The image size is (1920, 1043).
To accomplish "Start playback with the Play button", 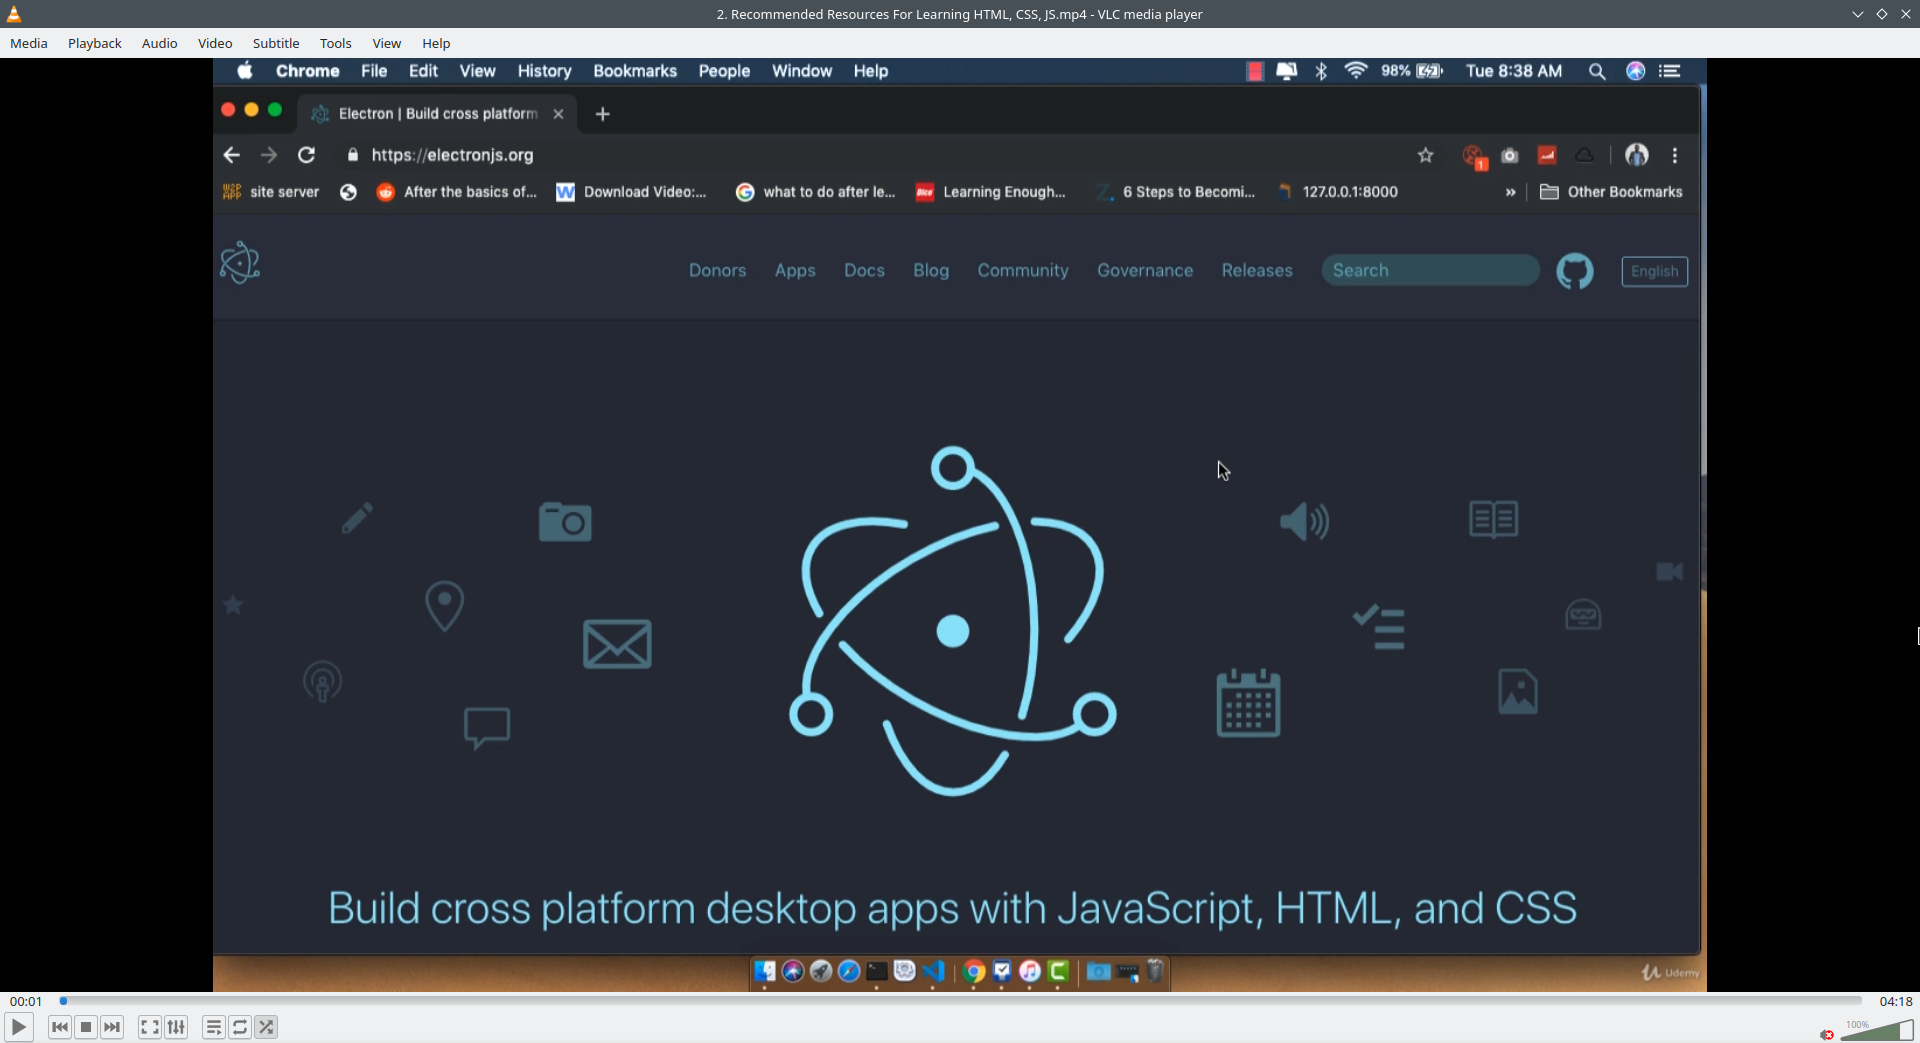I will point(18,1027).
